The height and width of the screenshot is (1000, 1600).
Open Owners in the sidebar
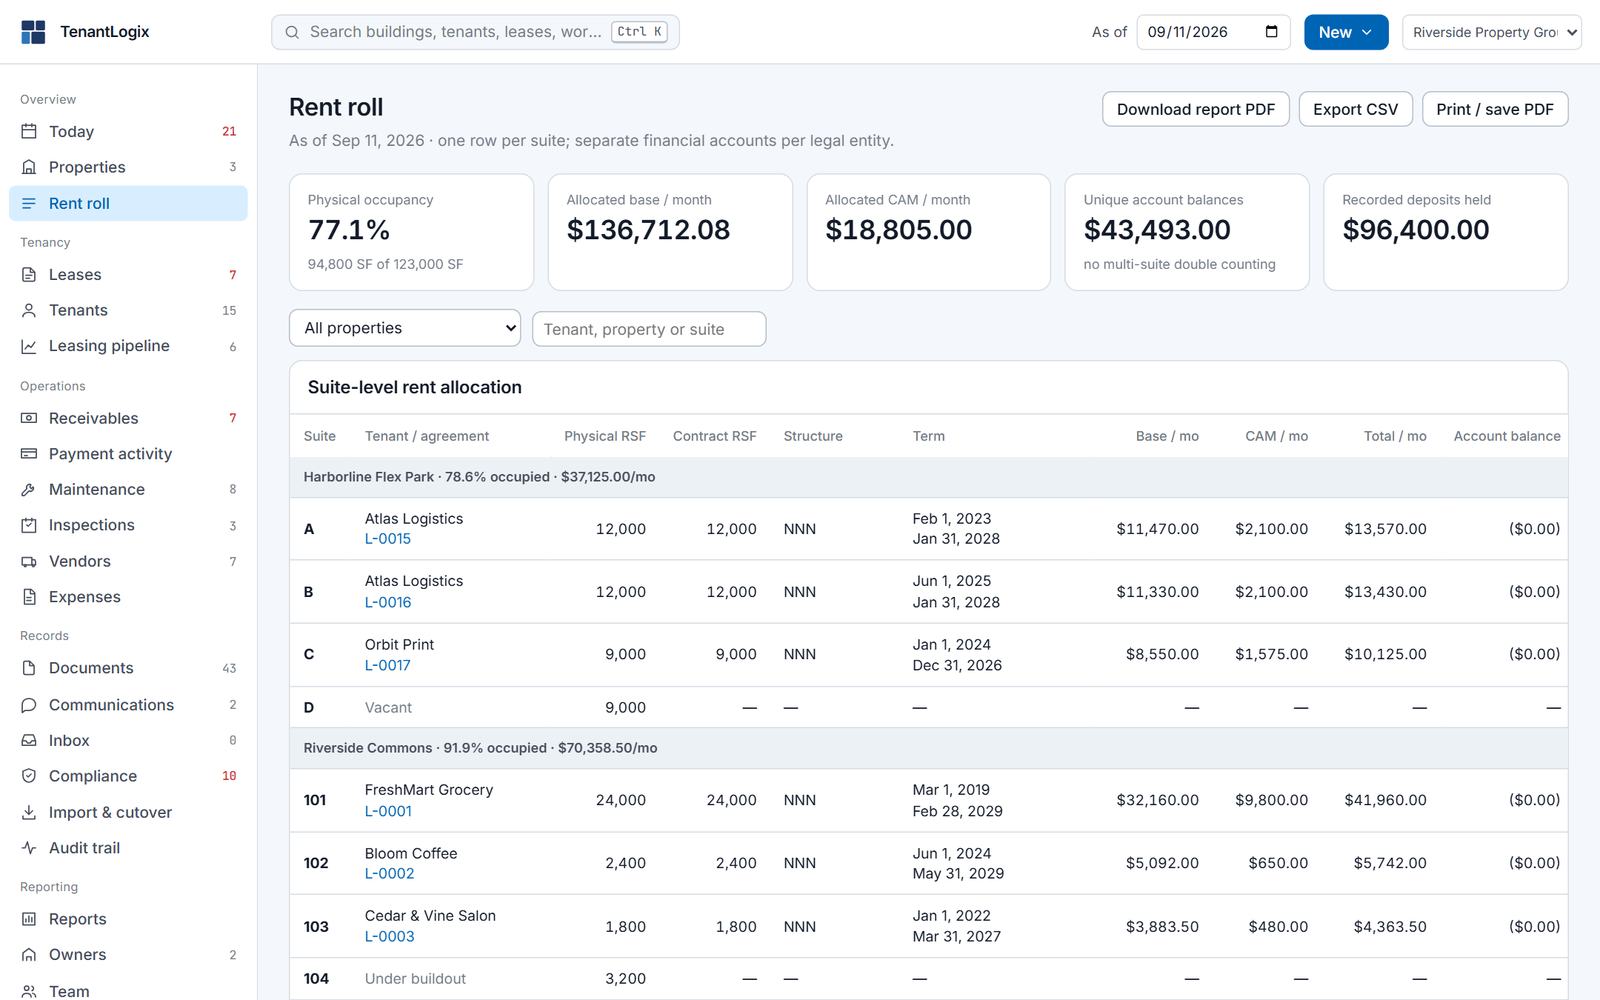point(128,955)
